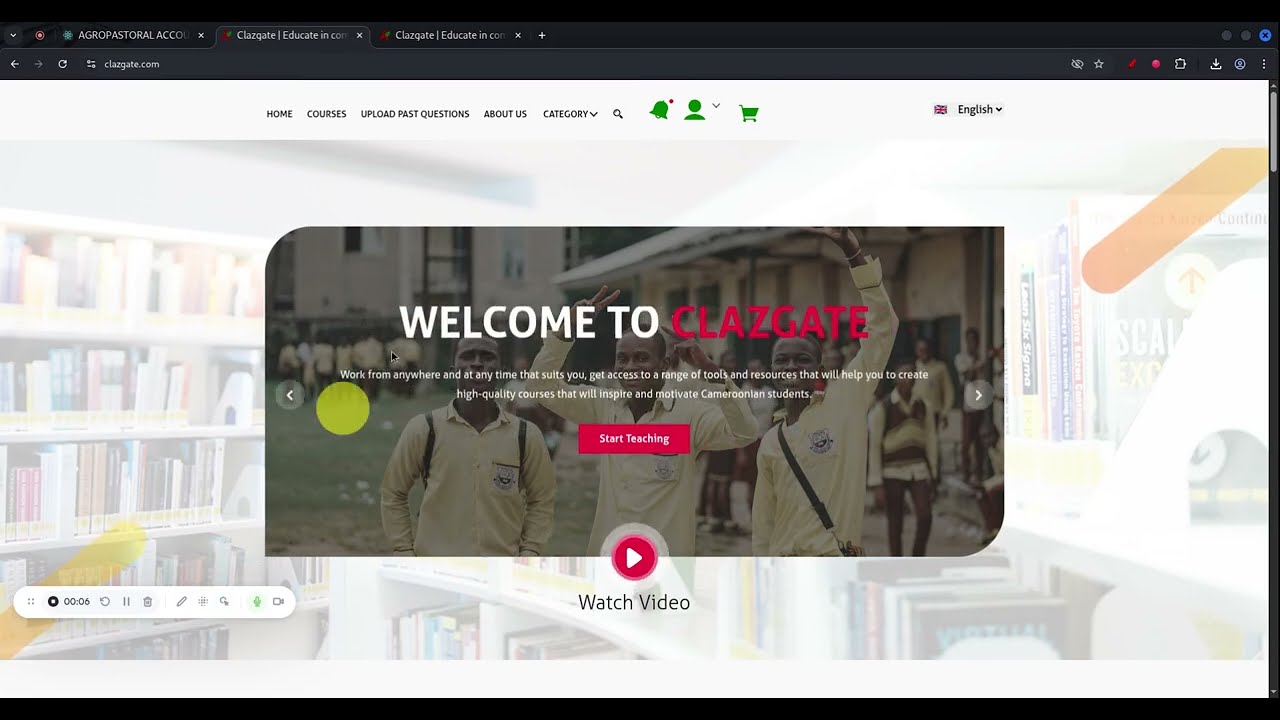Select the cursor highlight tool

coord(224,601)
